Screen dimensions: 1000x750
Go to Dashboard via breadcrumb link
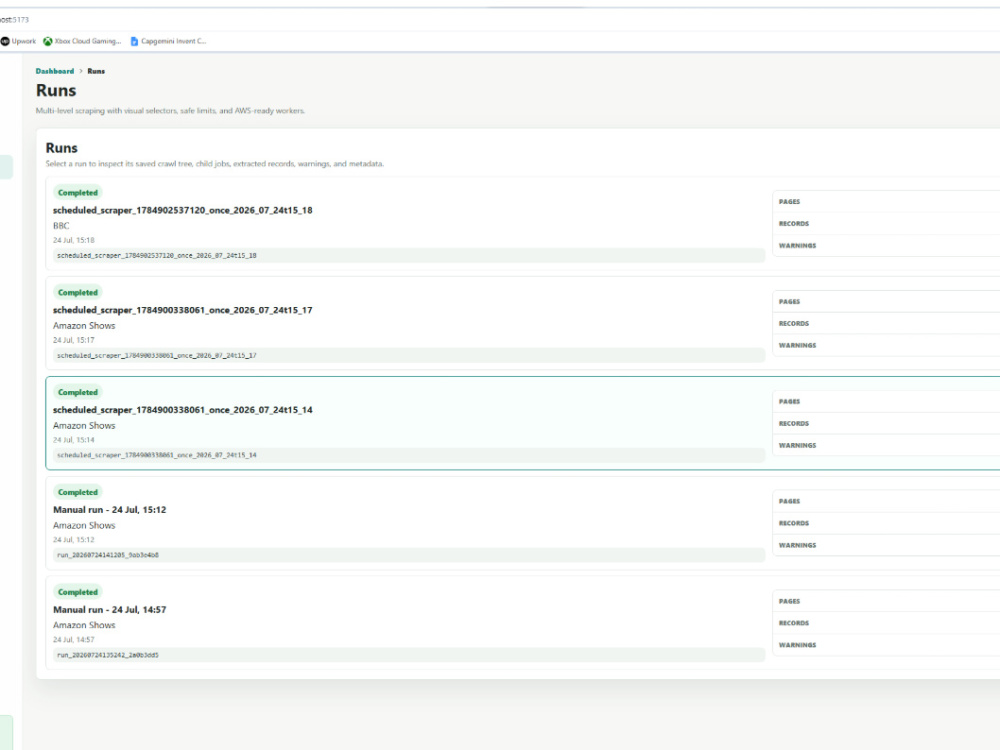(55, 71)
